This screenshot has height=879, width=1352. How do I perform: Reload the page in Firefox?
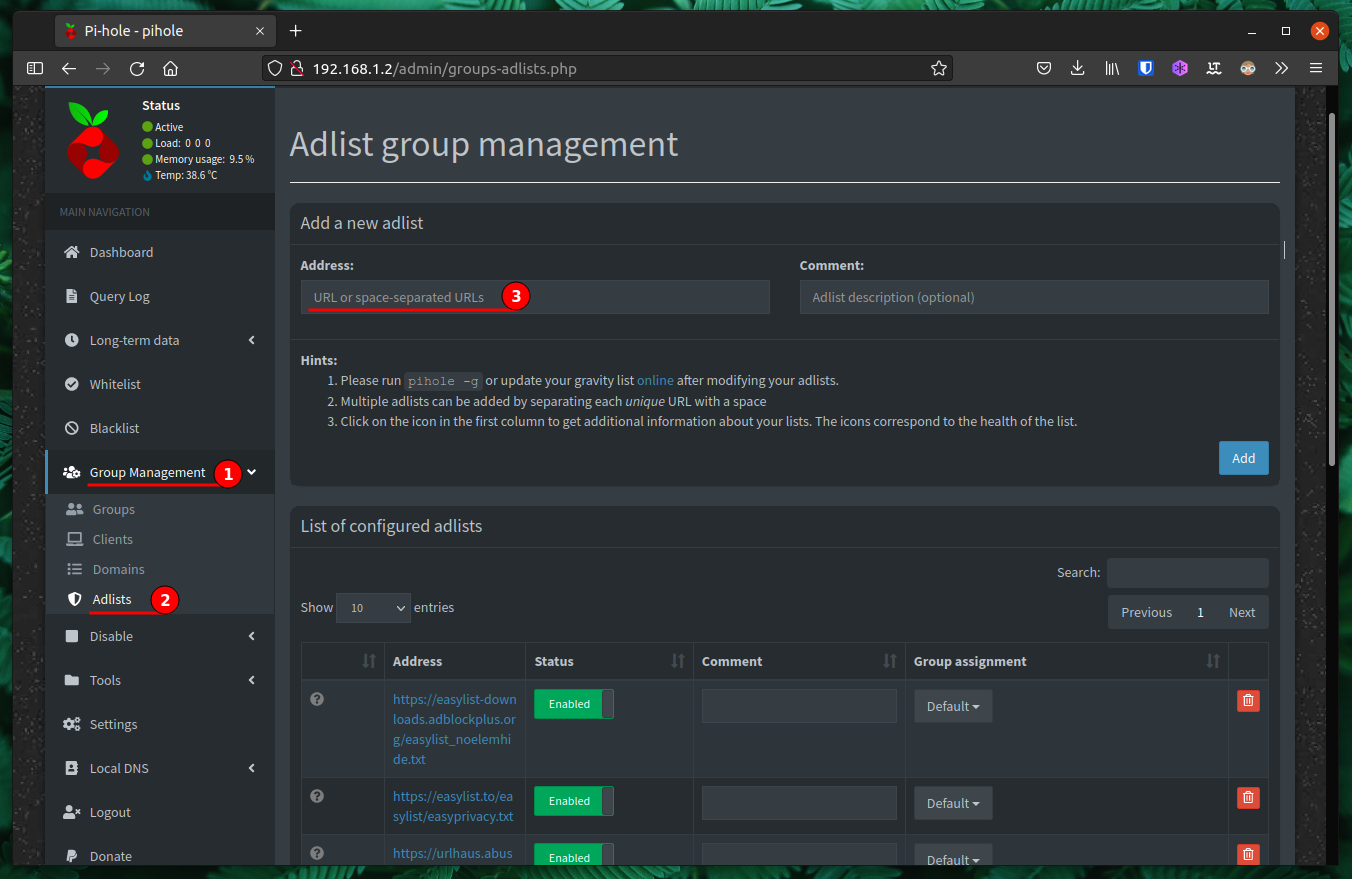[137, 69]
